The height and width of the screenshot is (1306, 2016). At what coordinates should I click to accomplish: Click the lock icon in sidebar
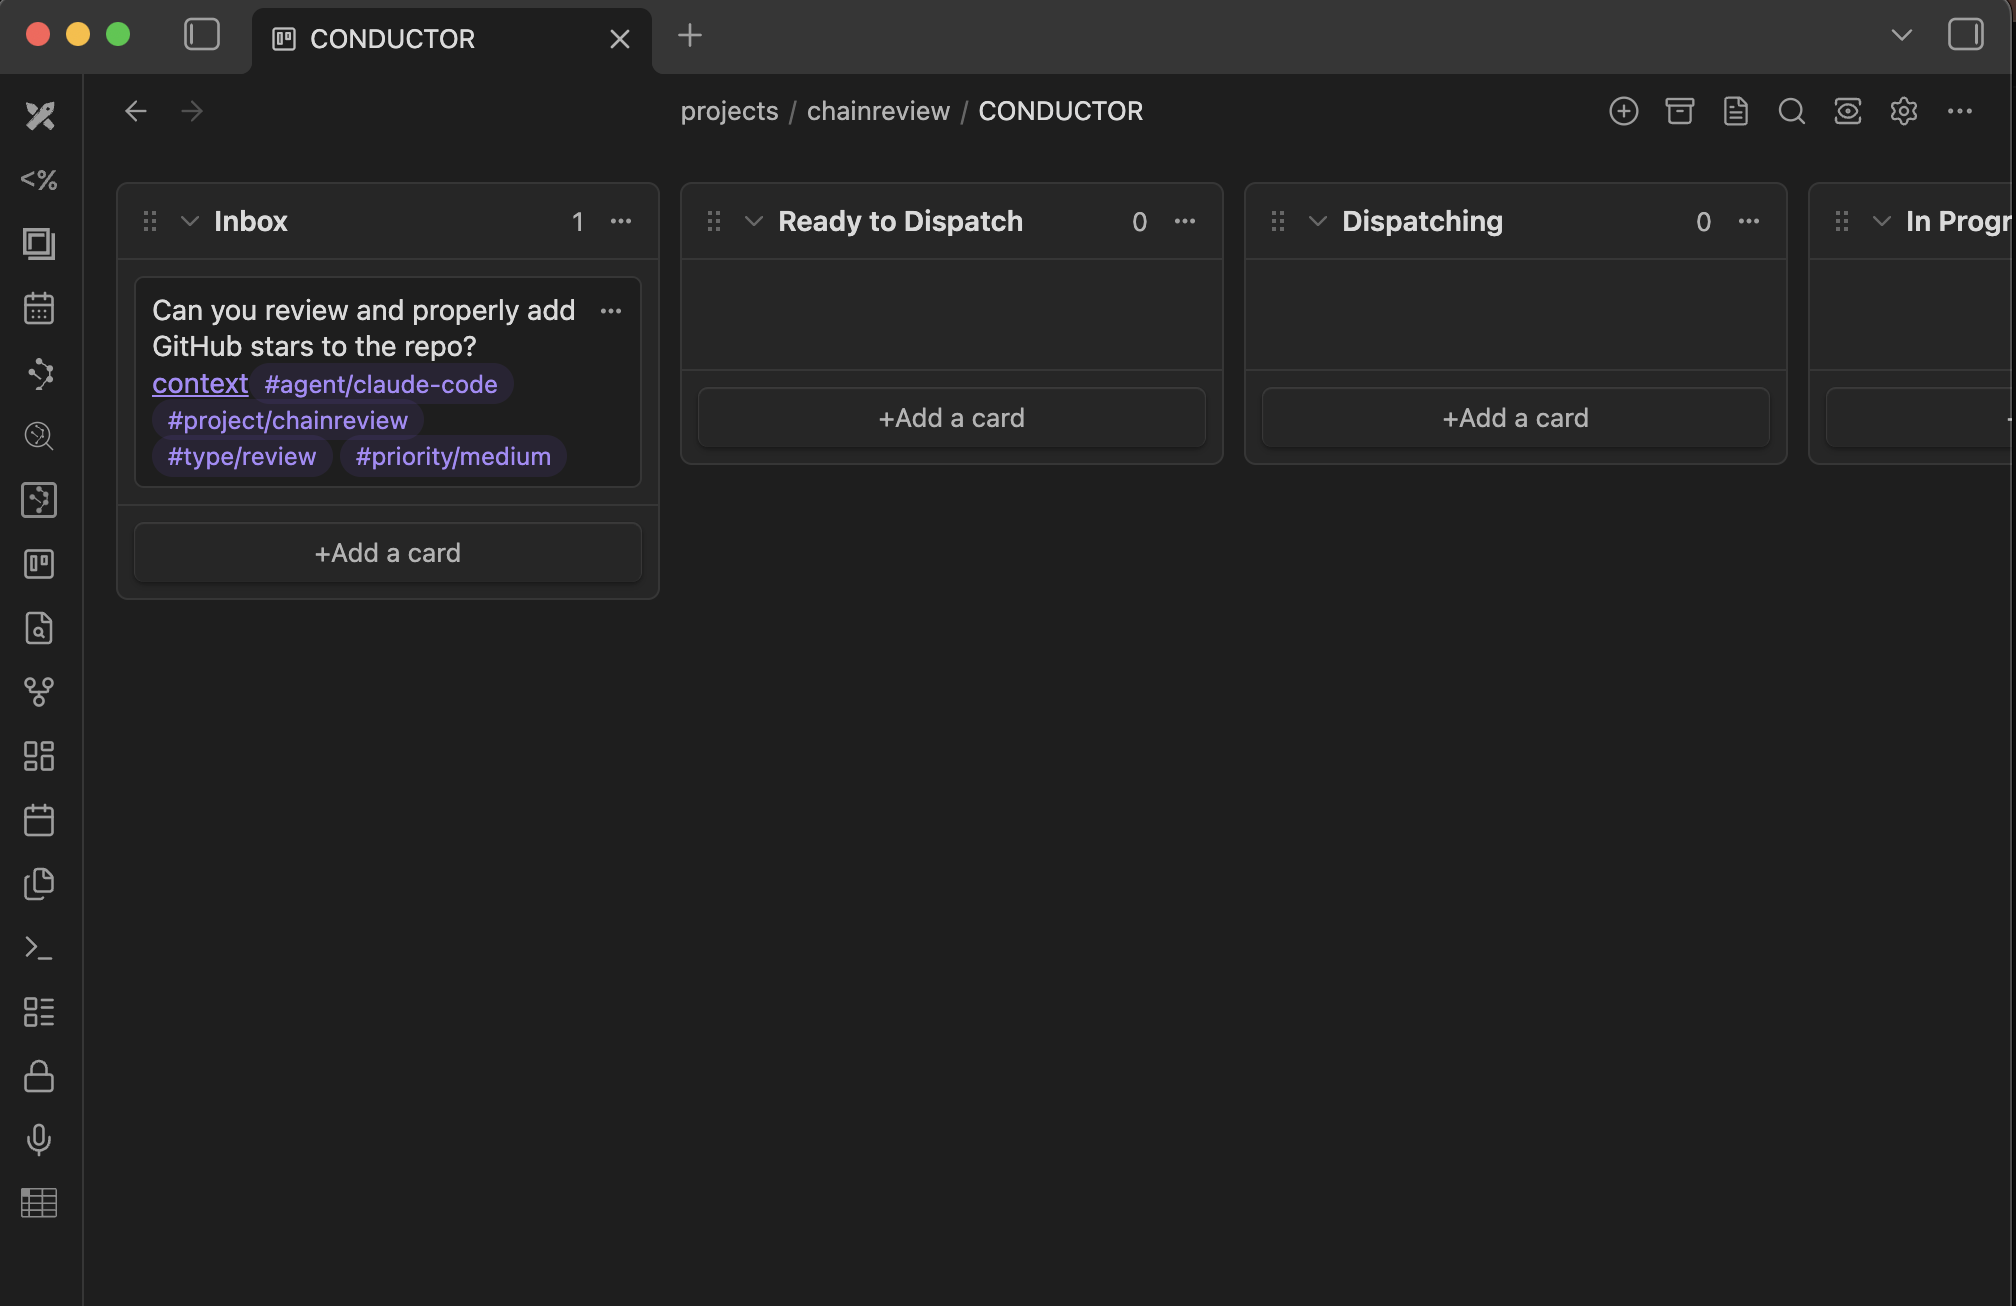(39, 1077)
